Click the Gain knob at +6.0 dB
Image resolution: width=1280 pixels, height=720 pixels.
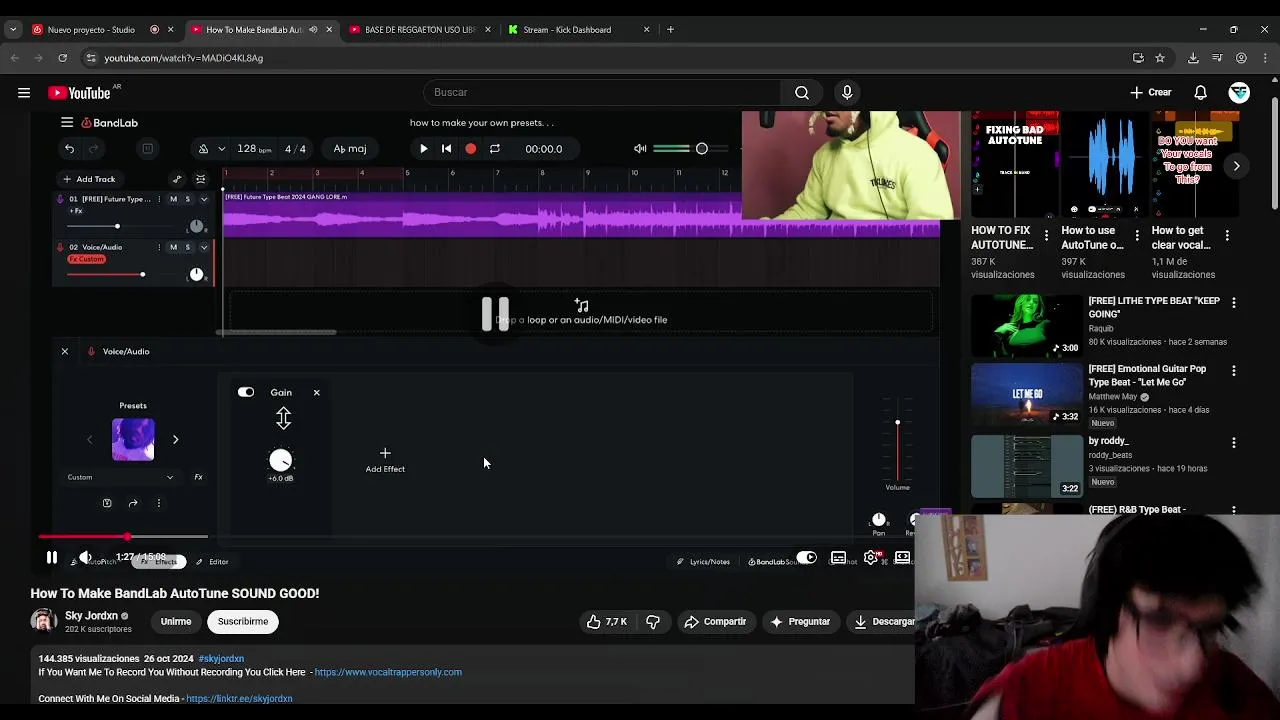[x=281, y=461]
